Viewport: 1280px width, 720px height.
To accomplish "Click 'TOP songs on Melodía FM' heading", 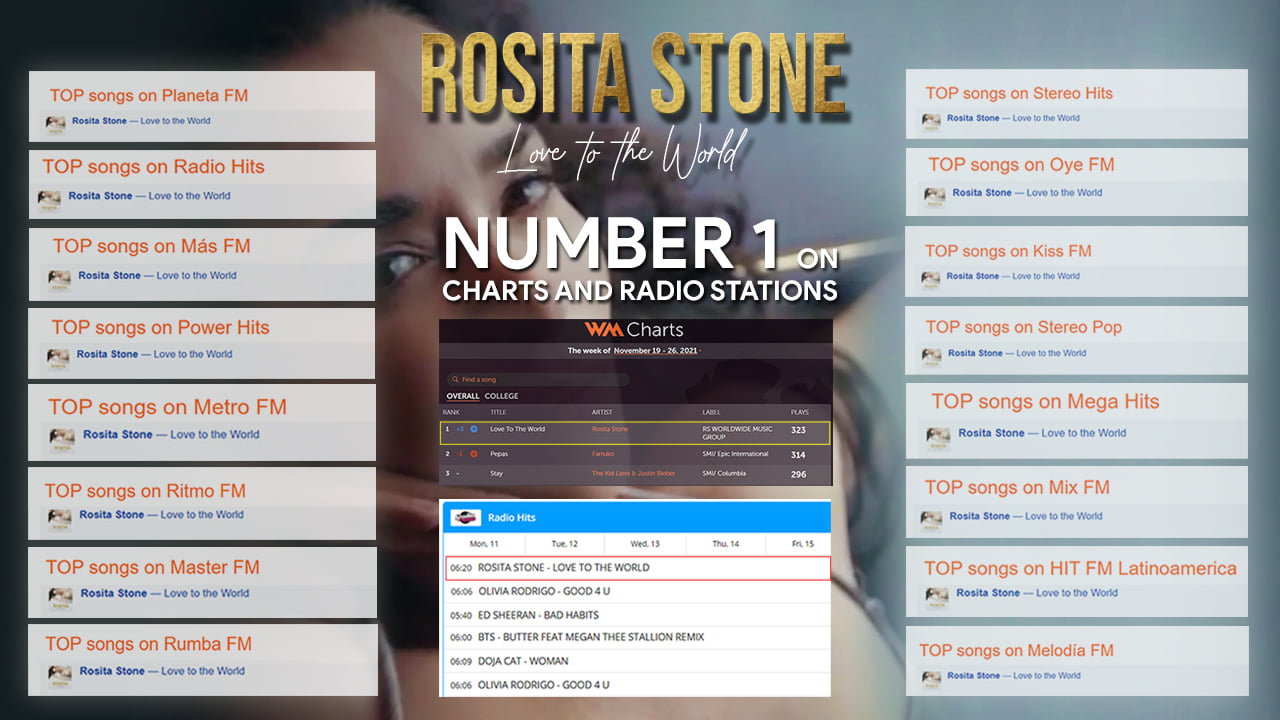I will click(1016, 650).
